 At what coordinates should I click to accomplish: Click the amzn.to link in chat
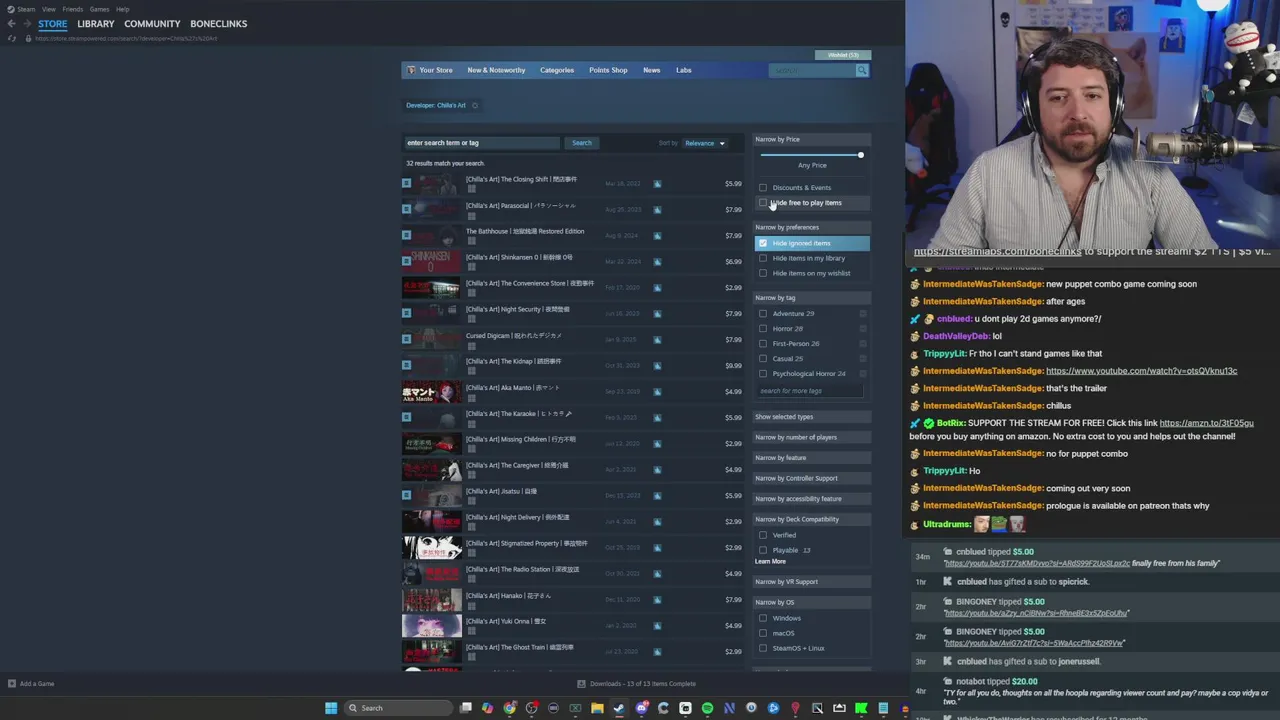[x=1206, y=423]
